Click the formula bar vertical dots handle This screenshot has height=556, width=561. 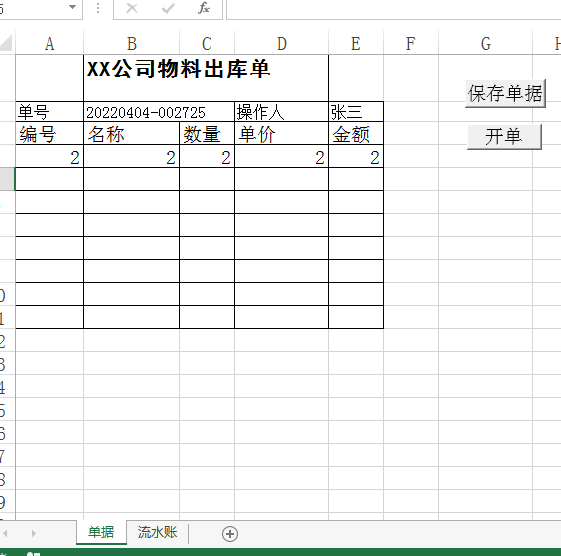click(x=98, y=8)
